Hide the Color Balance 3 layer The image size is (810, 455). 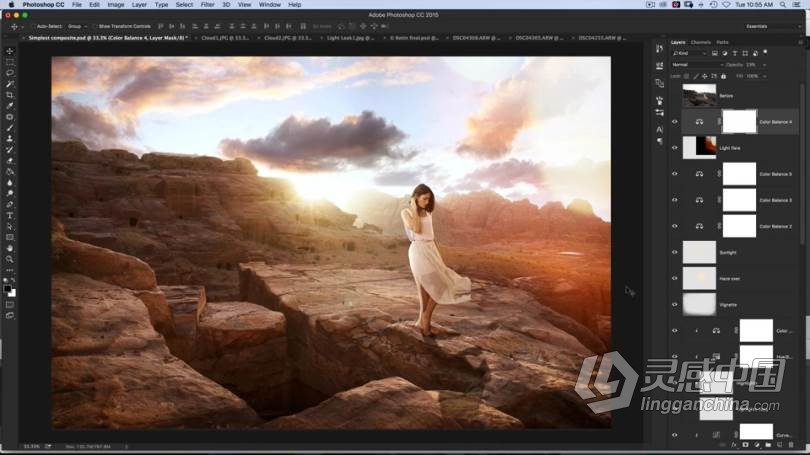pos(675,200)
